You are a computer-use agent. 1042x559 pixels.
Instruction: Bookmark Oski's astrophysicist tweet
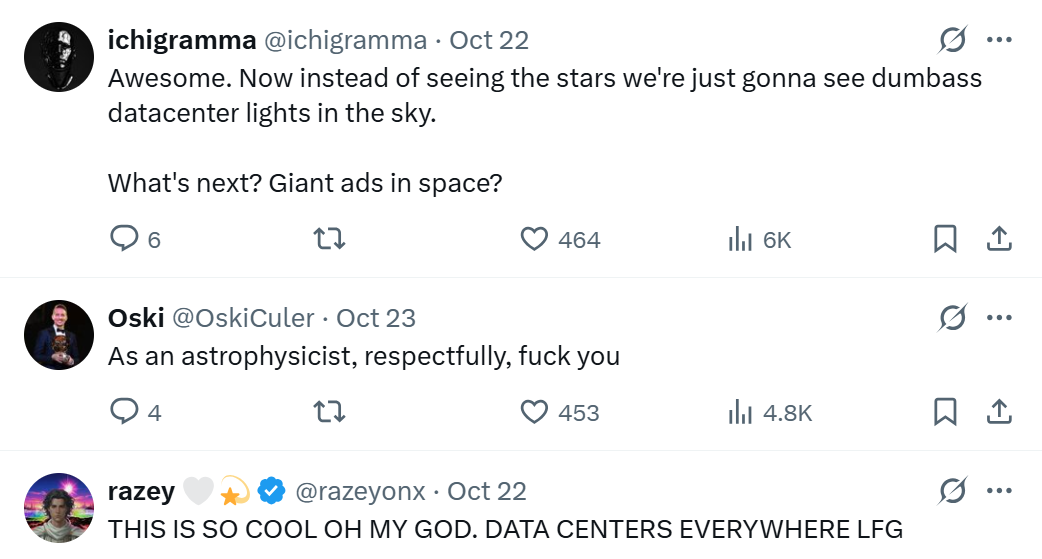pyautogui.click(x=945, y=412)
